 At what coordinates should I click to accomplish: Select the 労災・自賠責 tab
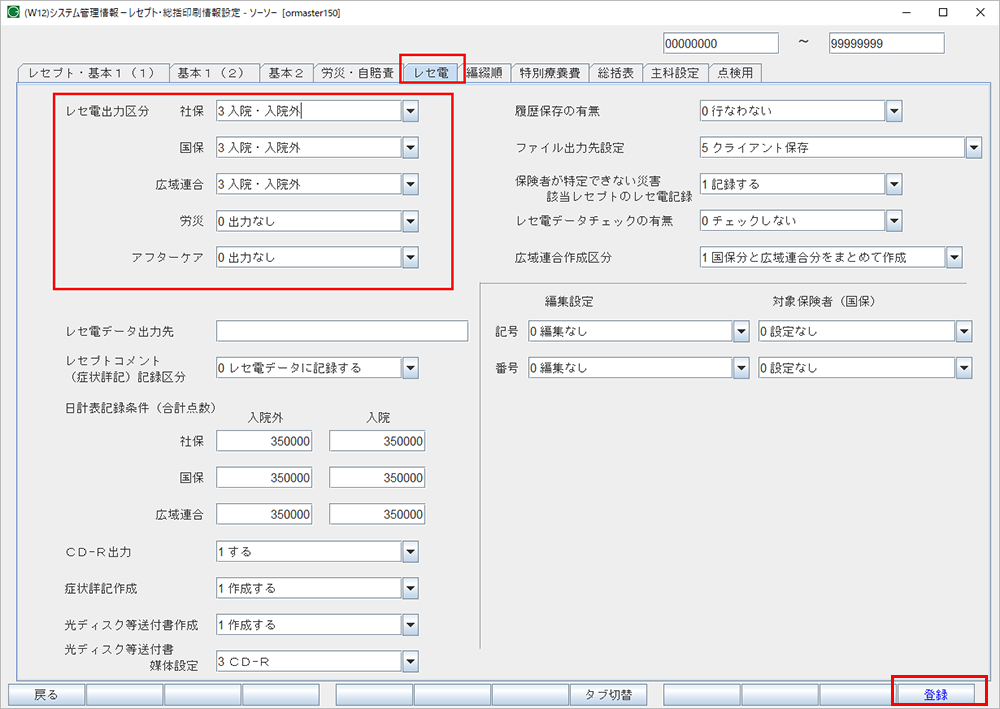pos(356,73)
